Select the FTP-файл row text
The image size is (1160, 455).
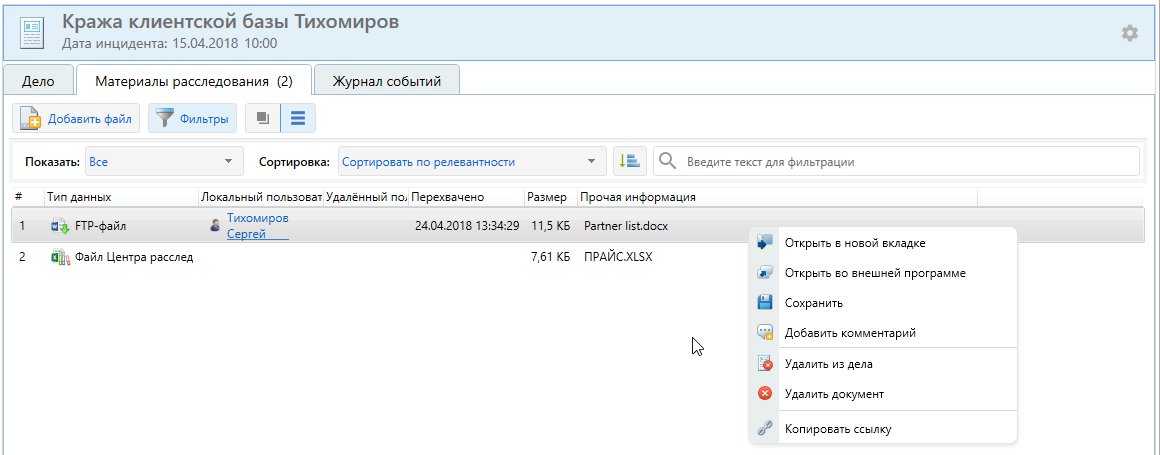pyautogui.click(x=103, y=226)
